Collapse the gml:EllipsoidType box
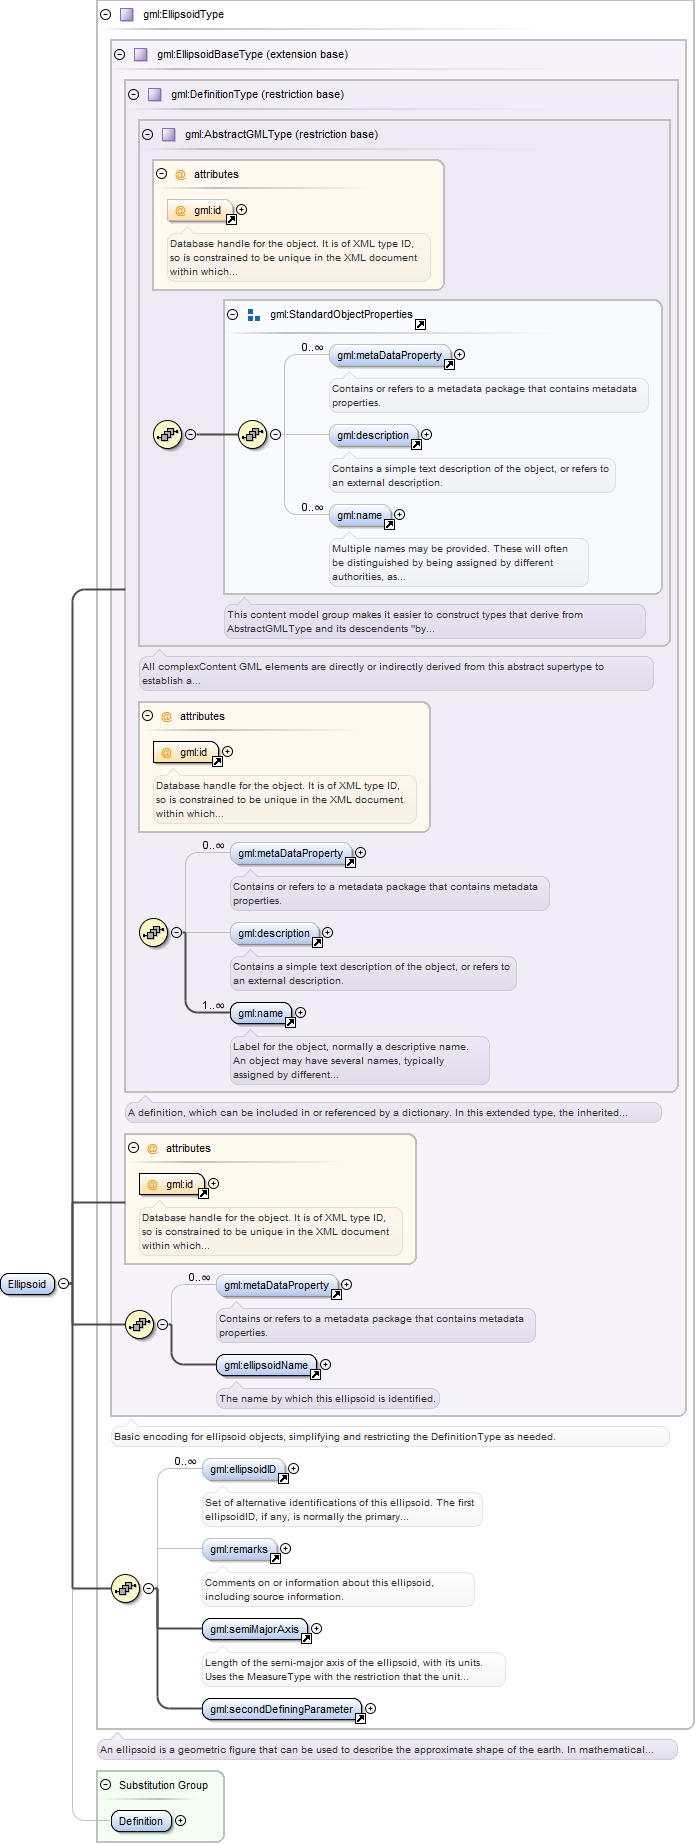The image size is (696, 1844). click(x=106, y=14)
